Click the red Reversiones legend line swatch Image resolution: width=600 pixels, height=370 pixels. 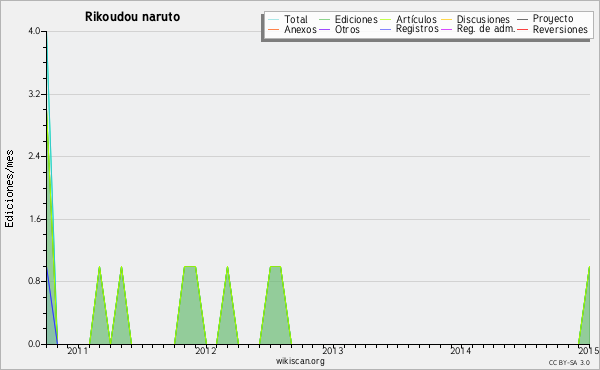522,29
